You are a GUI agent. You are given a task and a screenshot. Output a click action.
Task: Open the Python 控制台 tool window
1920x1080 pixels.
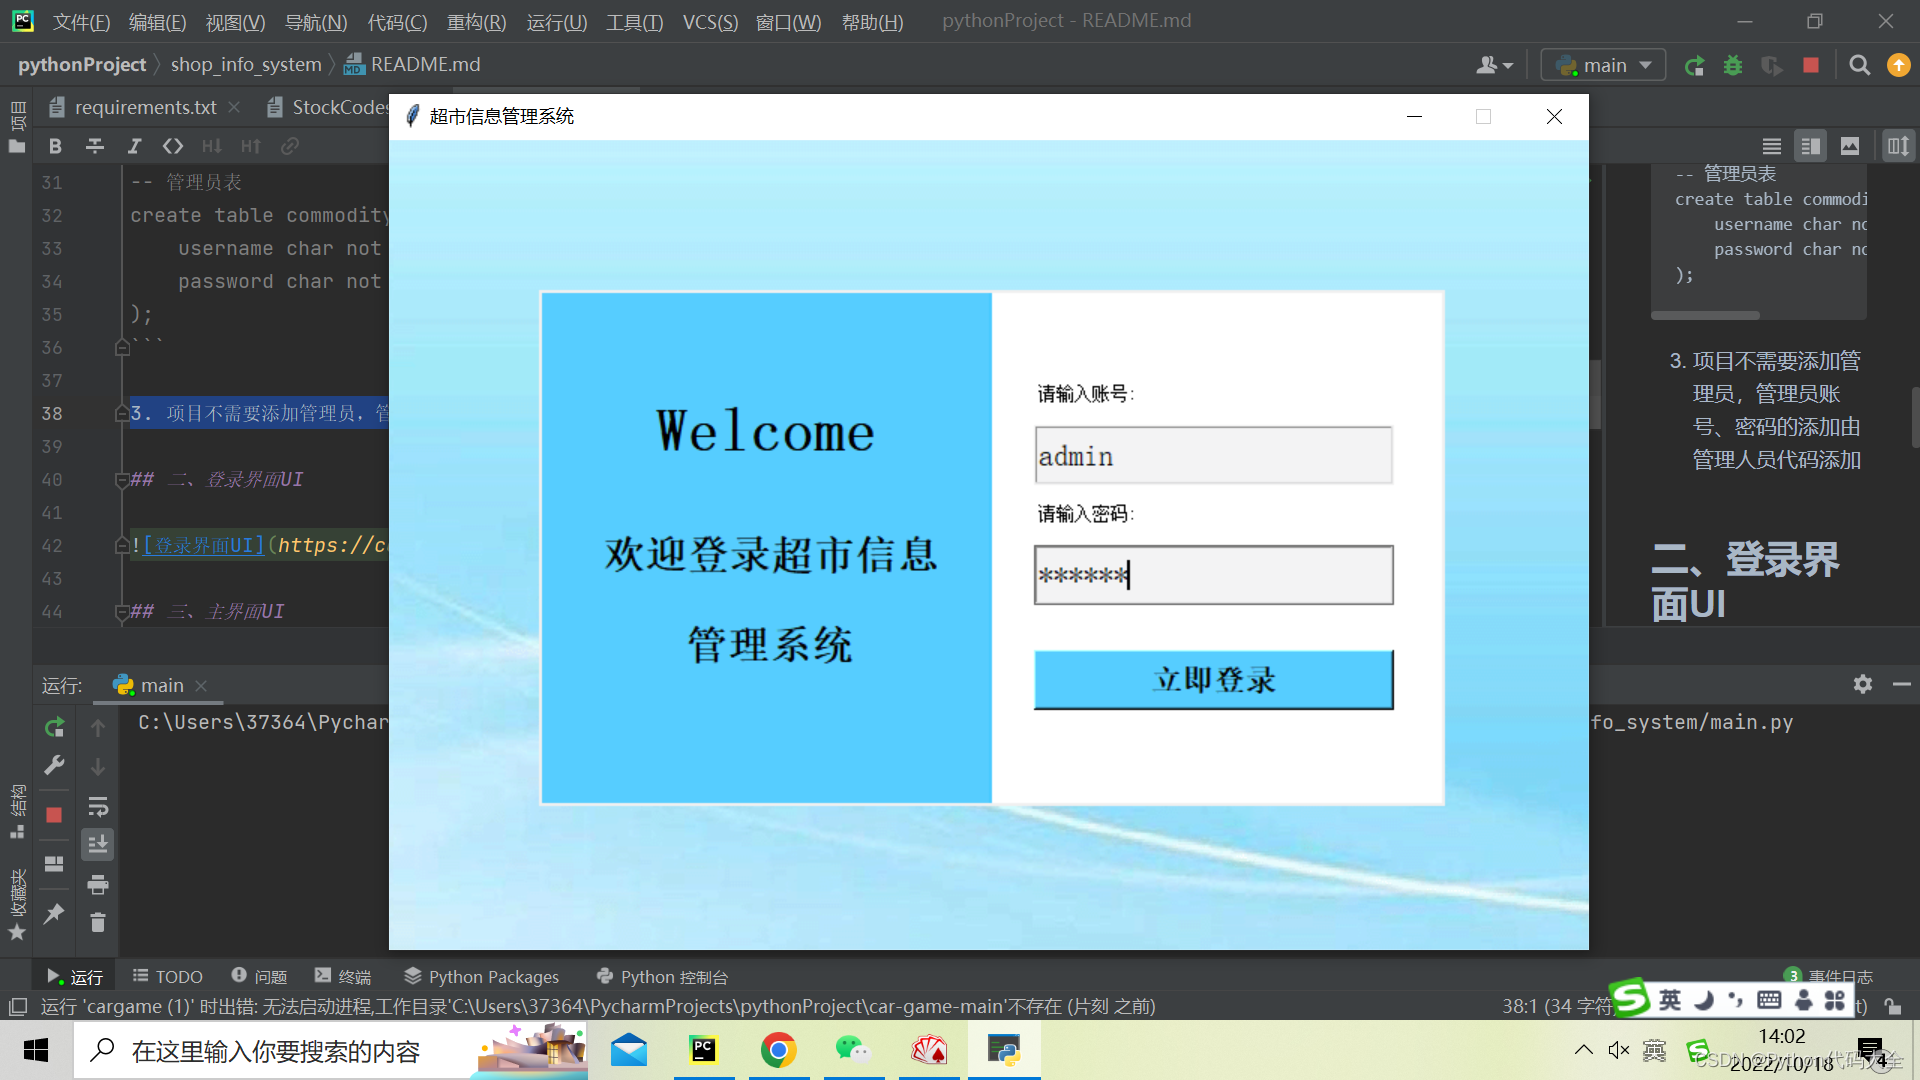[x=662, y=976]
